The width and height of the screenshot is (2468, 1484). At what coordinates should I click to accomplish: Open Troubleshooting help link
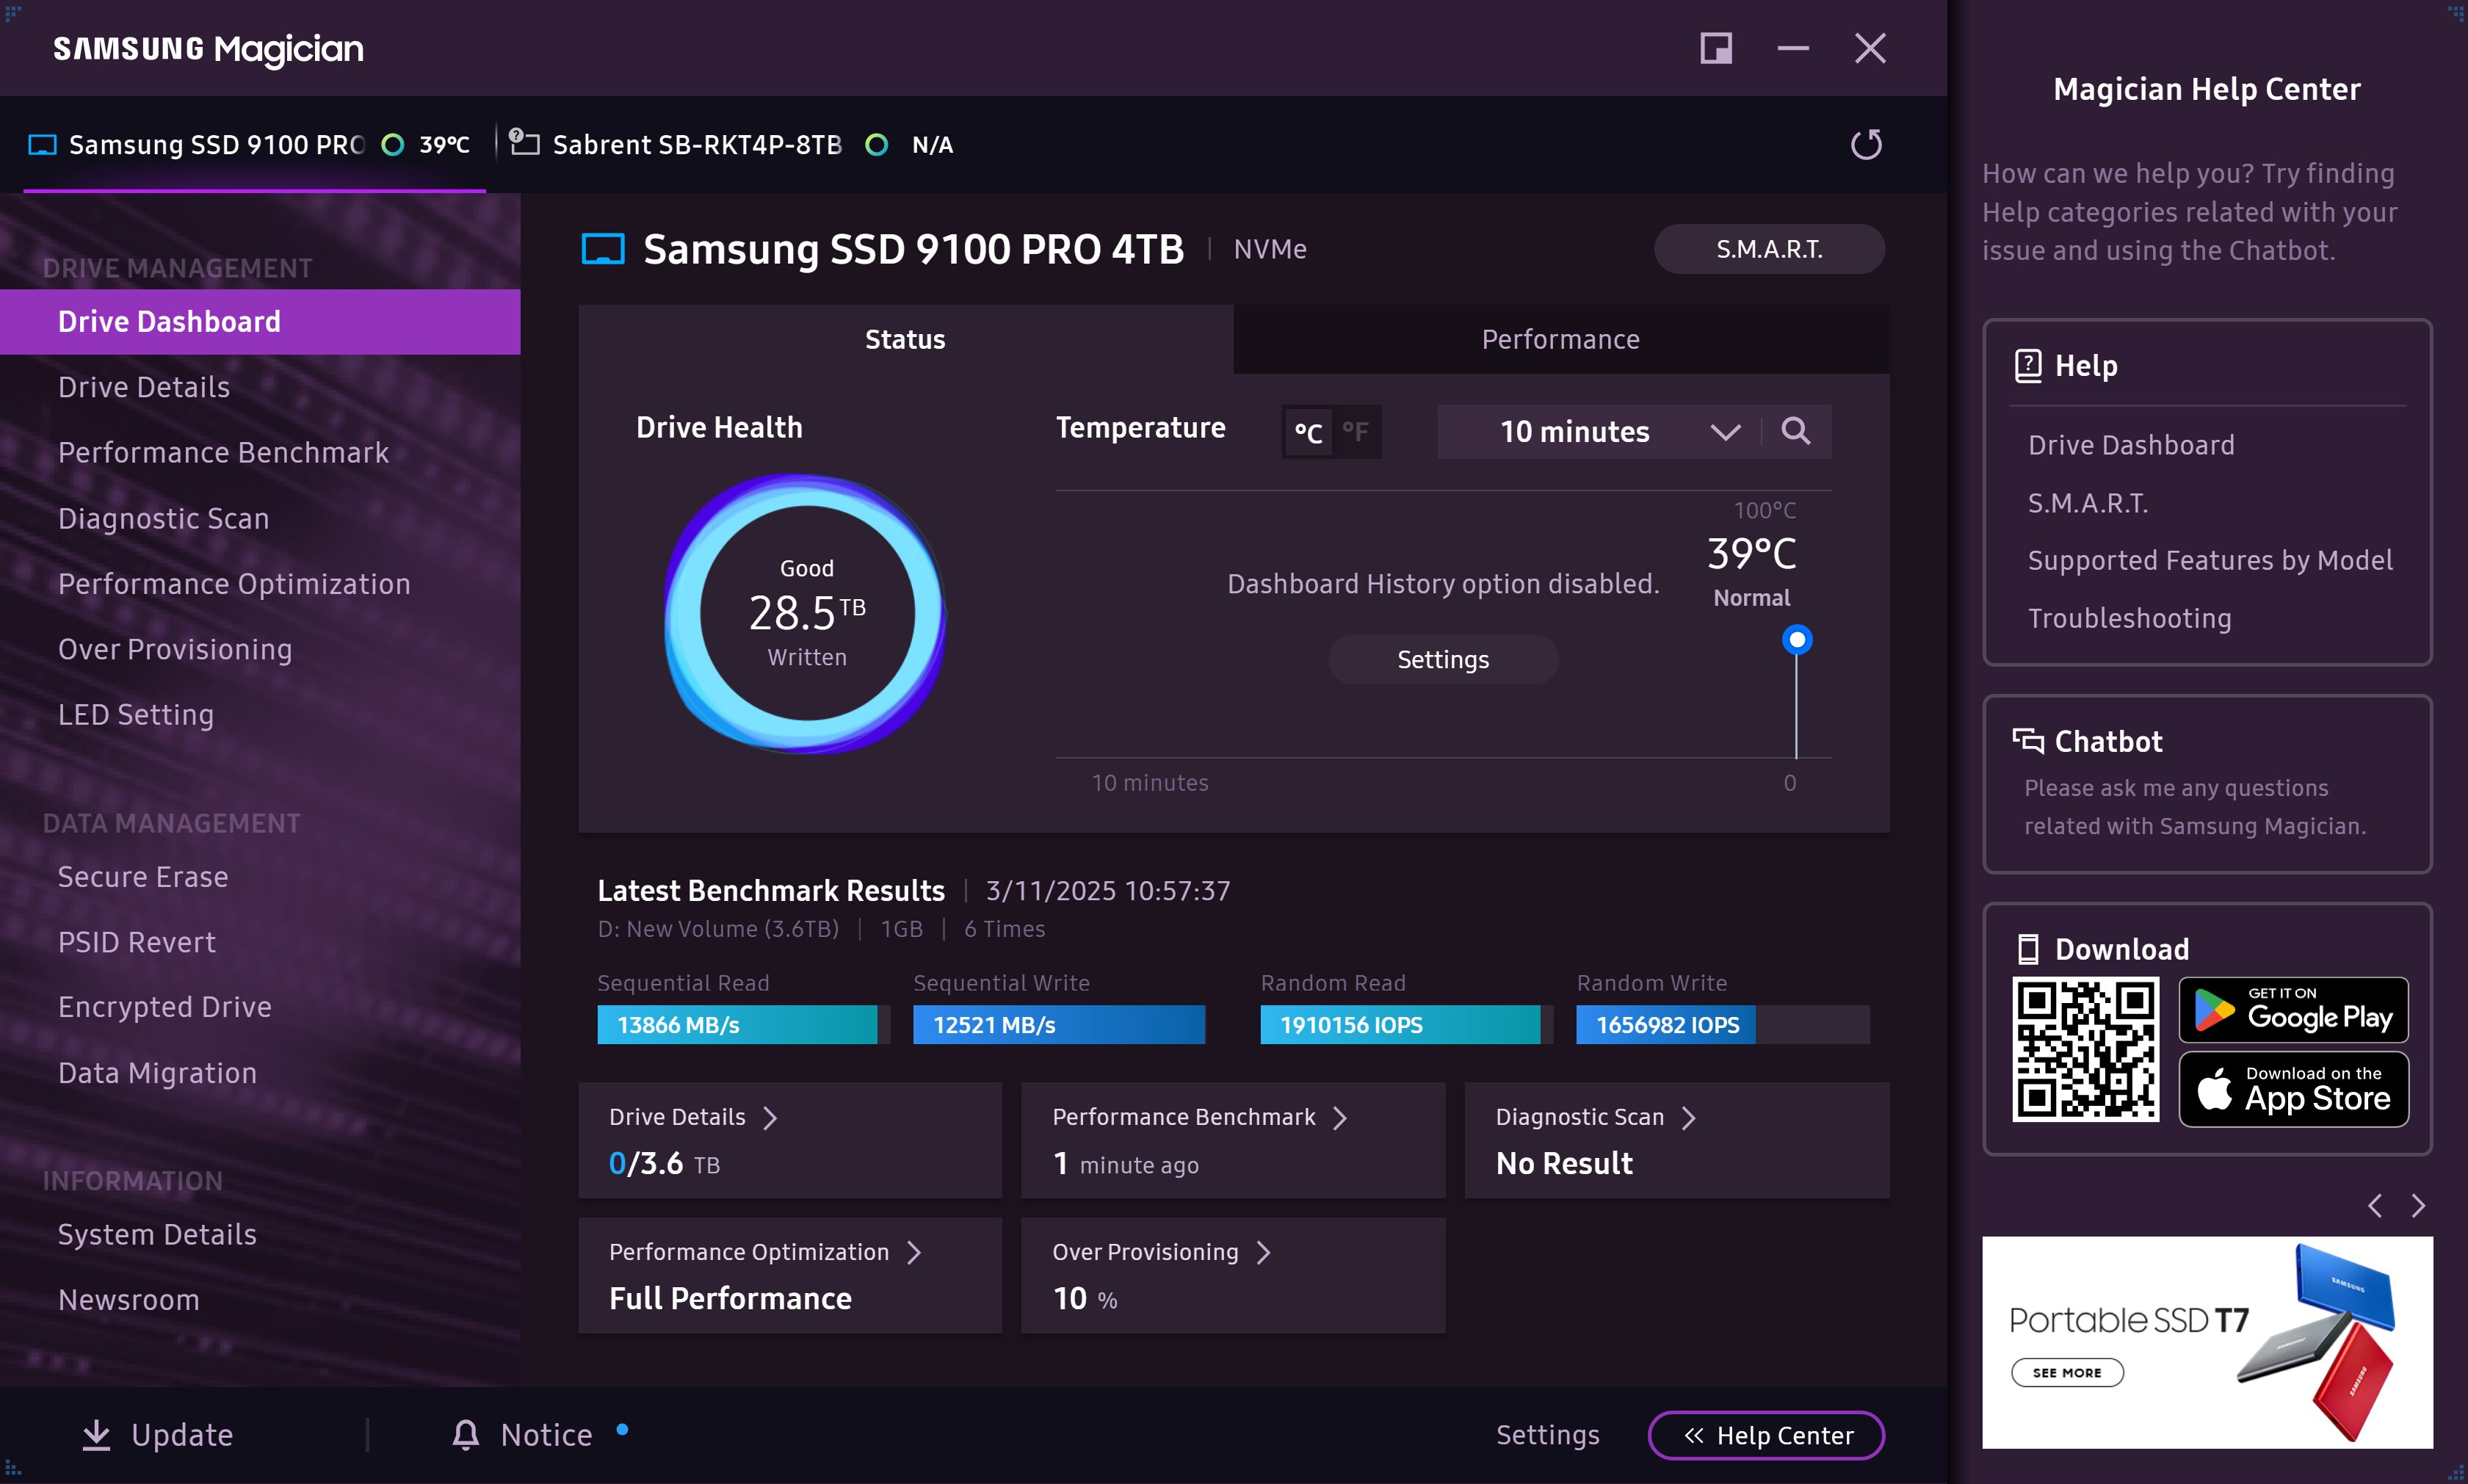coord(2129,618)
